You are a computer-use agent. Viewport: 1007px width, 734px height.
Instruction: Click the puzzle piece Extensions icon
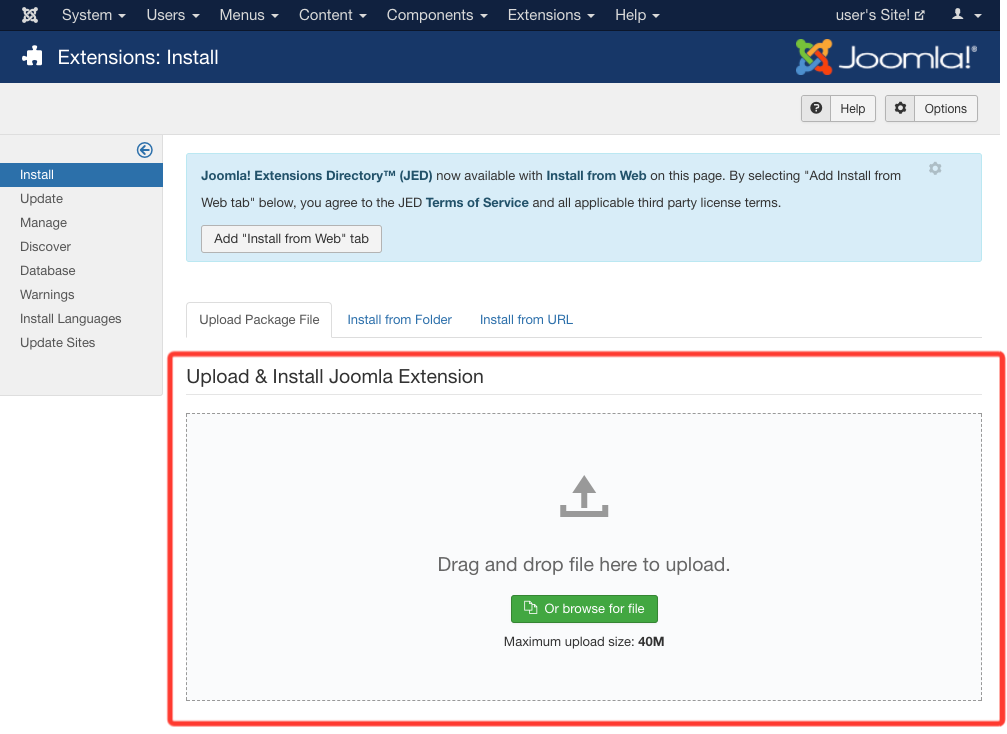tap(32, 57)
